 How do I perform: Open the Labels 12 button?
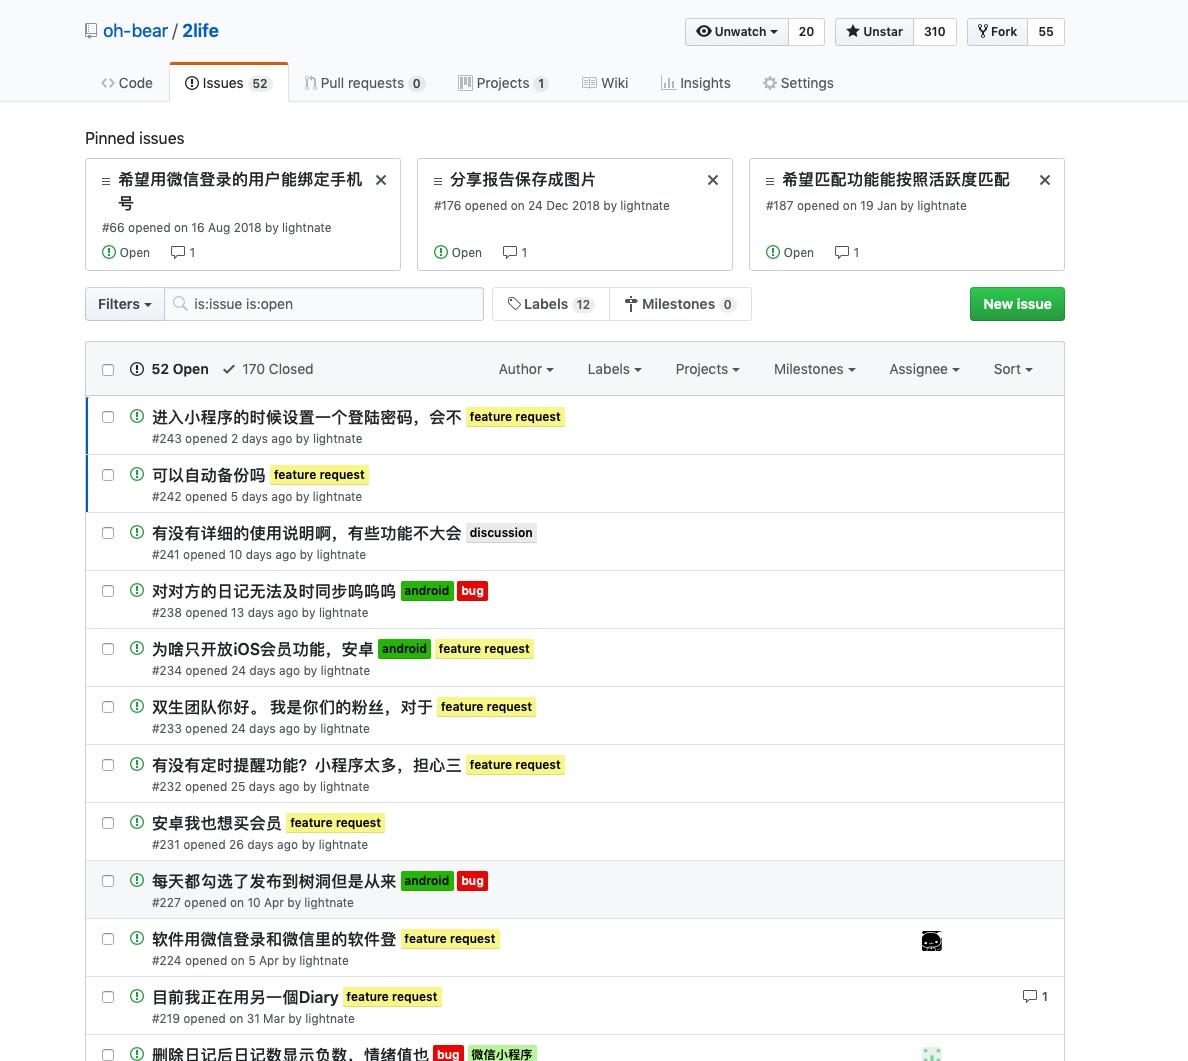tap(551, 304)
